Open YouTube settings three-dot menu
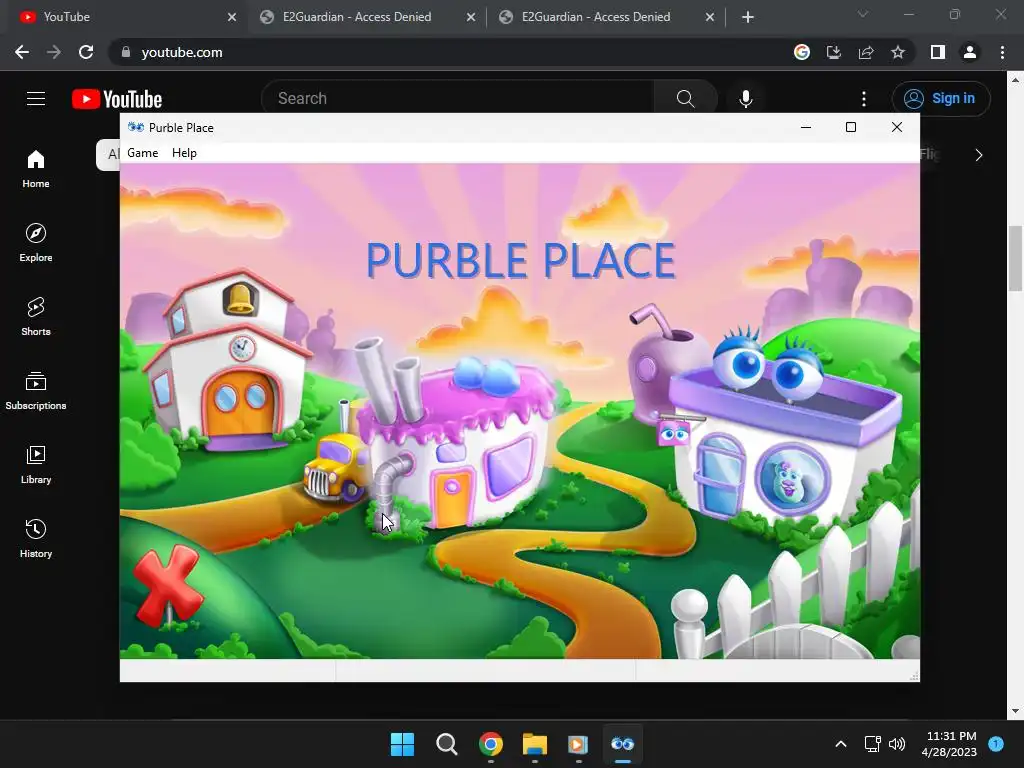Image resolution: width=1024 pixels, height=768 pixels. coord(863,99)
